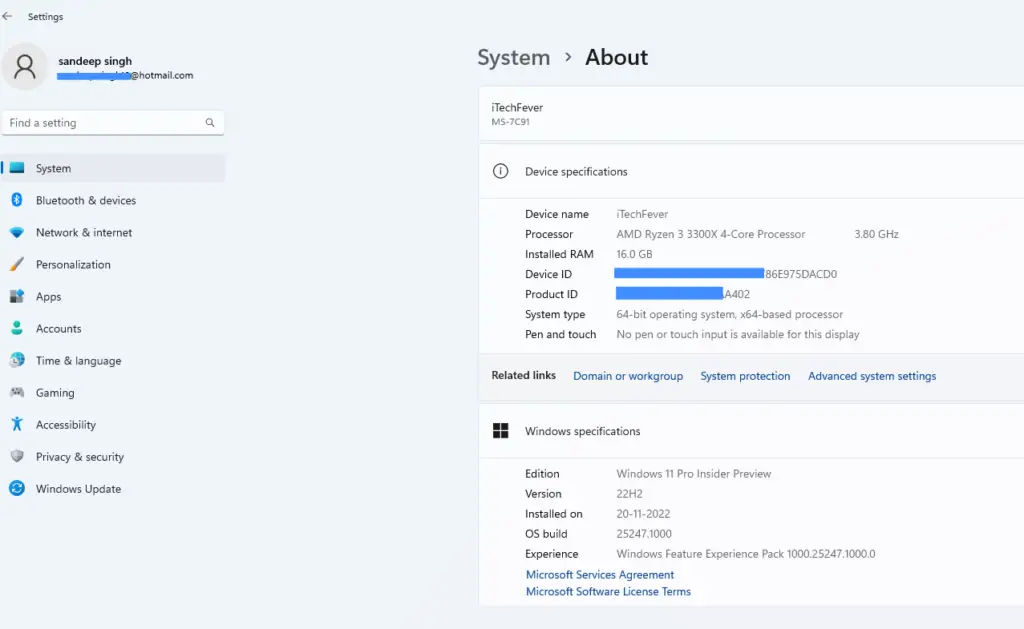Screen dimensions: 1024x629
Task: Open the Accounts section
Action: point(114,328)
